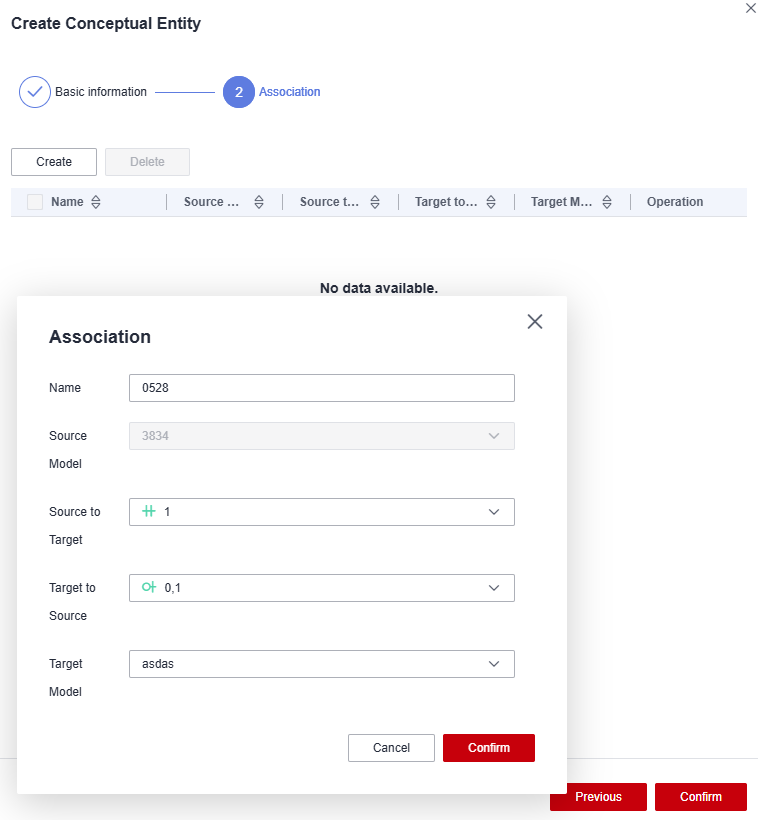Viewport: 758px width, 820px height.
Task: Click the Target Model chevron arrow
Action: coord(494,664)
